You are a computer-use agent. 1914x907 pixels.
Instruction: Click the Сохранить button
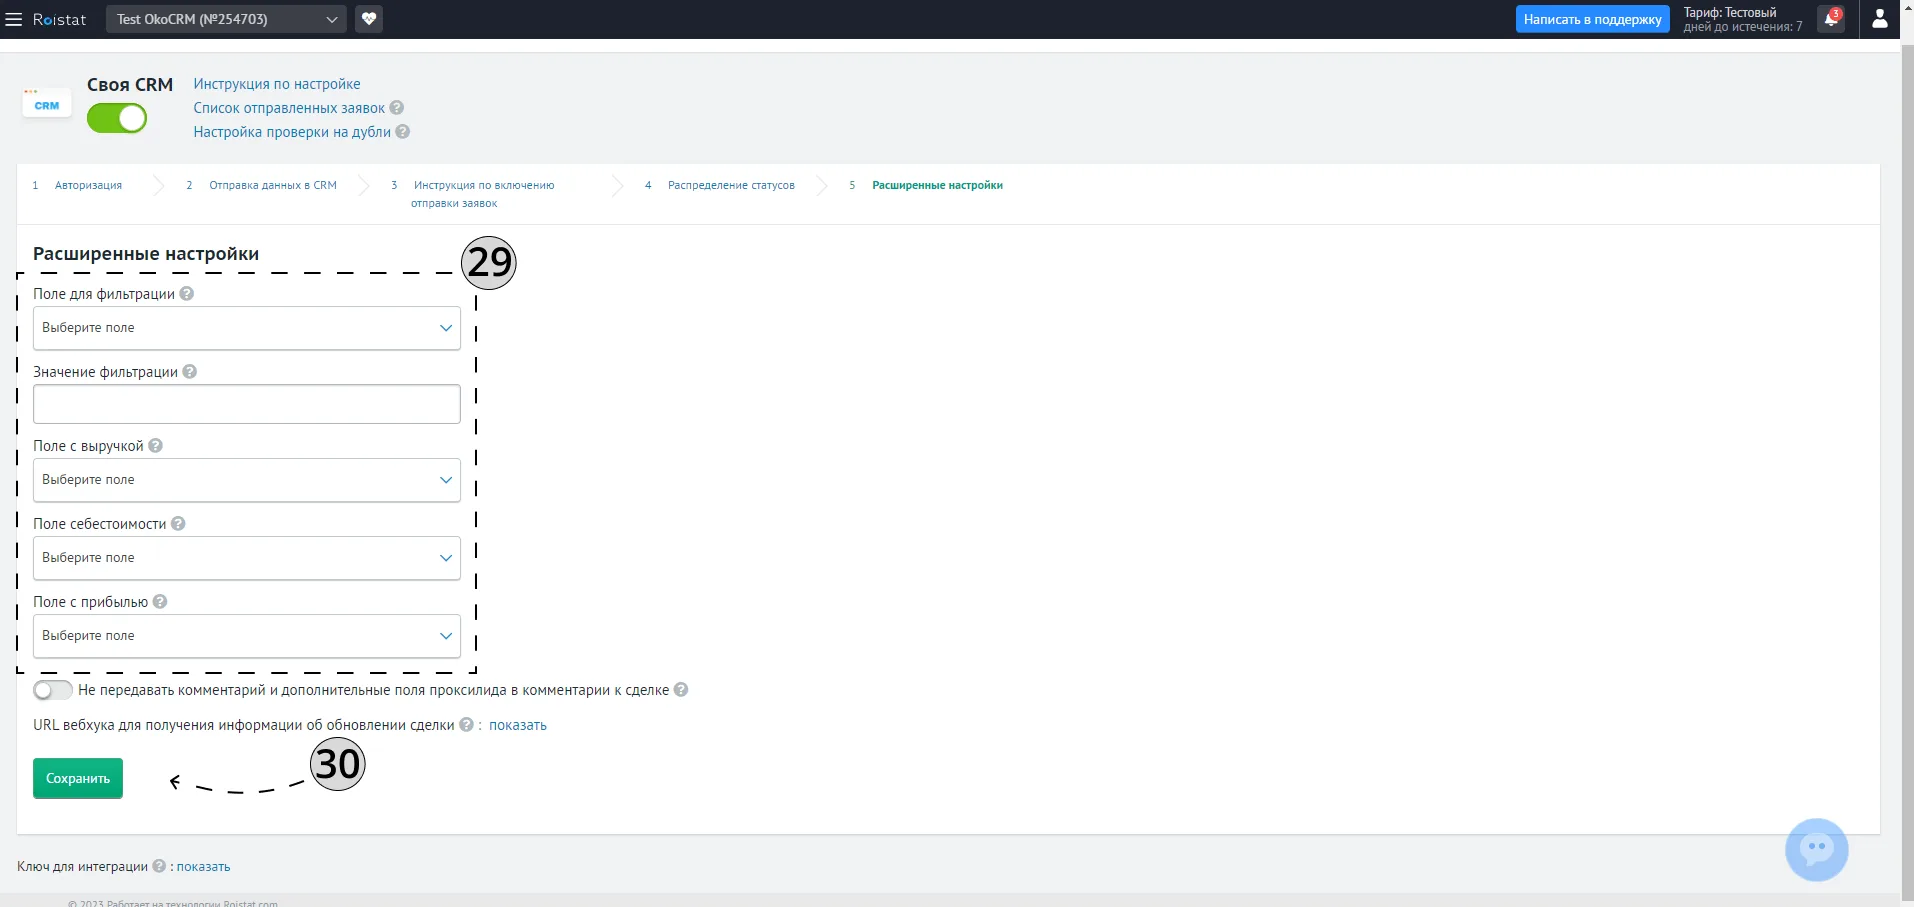pos(78,778)
